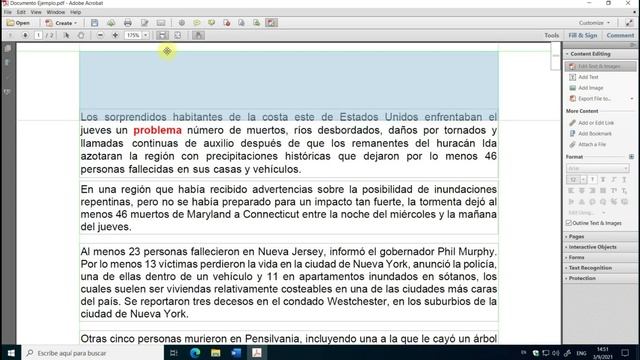
Task: Expand the Protection section
Action: pyautogui.click(x=582, y=278)
